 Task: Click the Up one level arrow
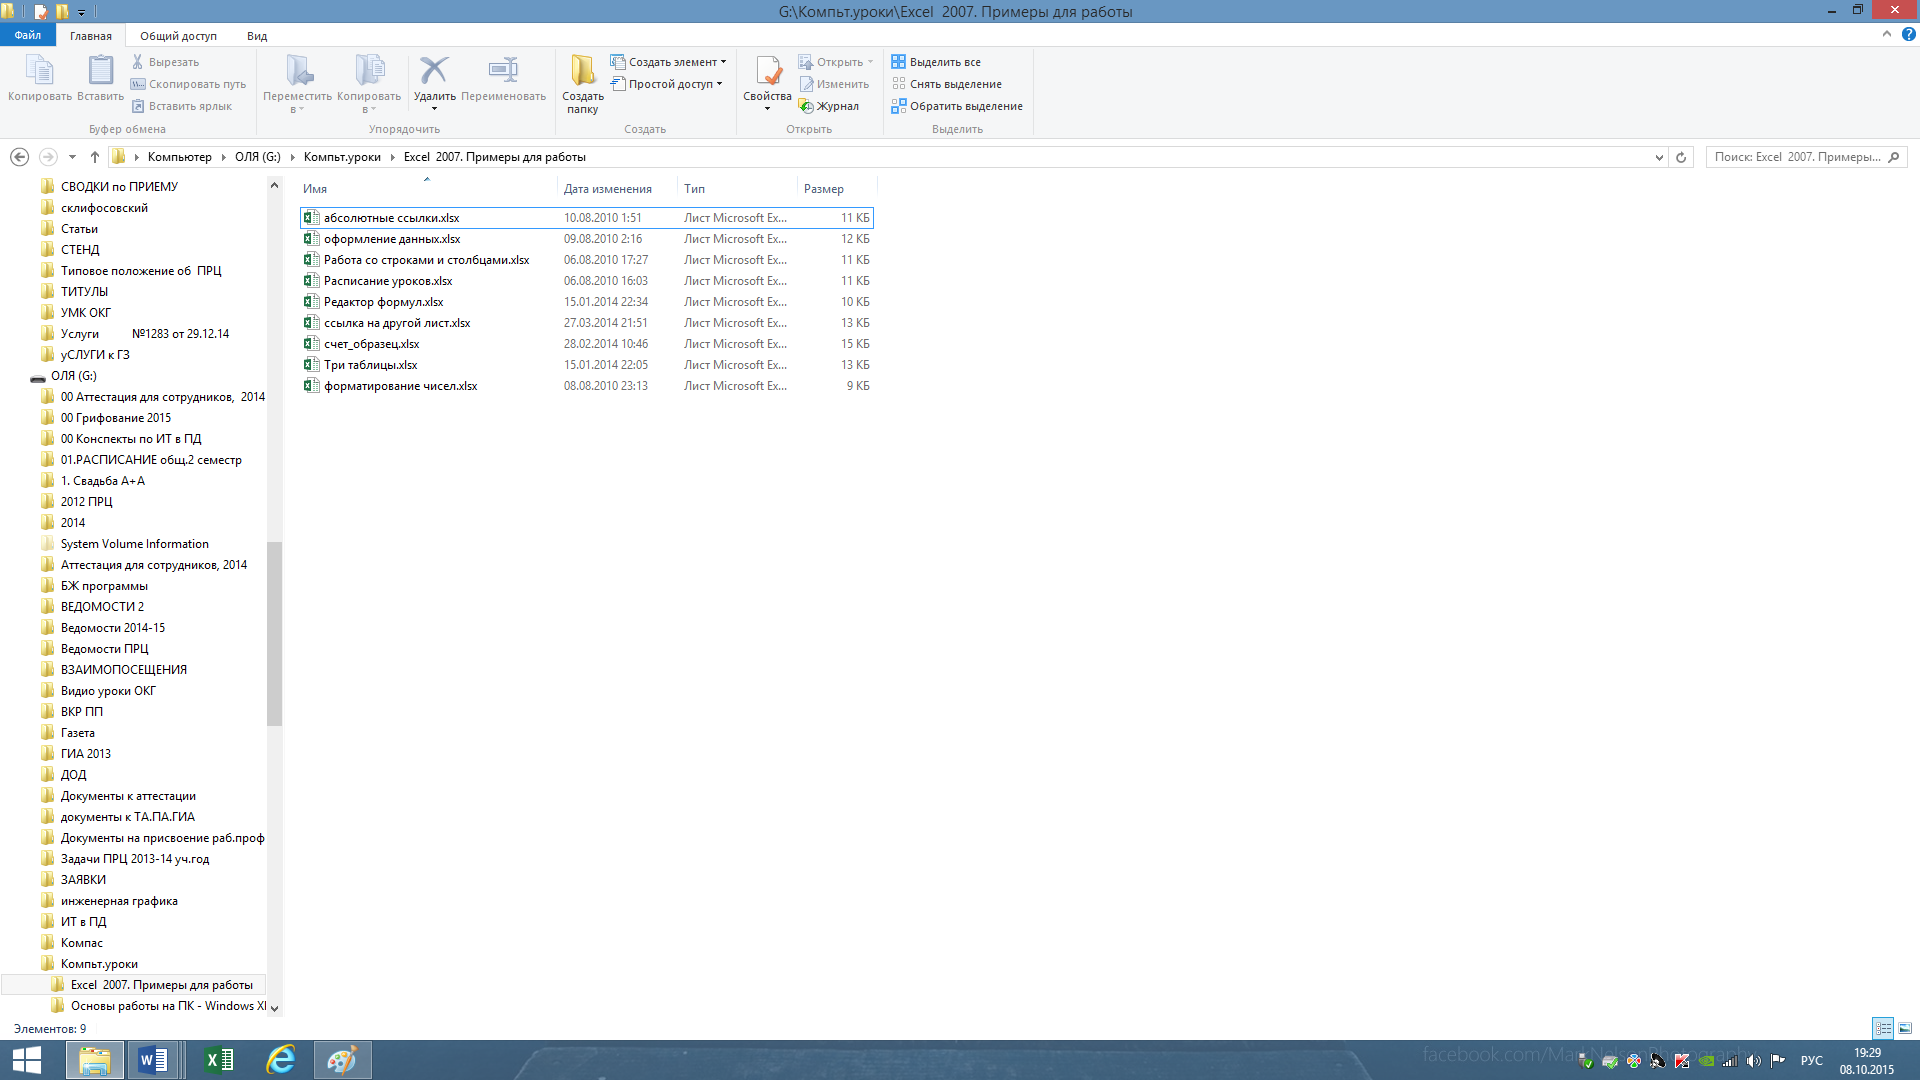coord(95,157)
